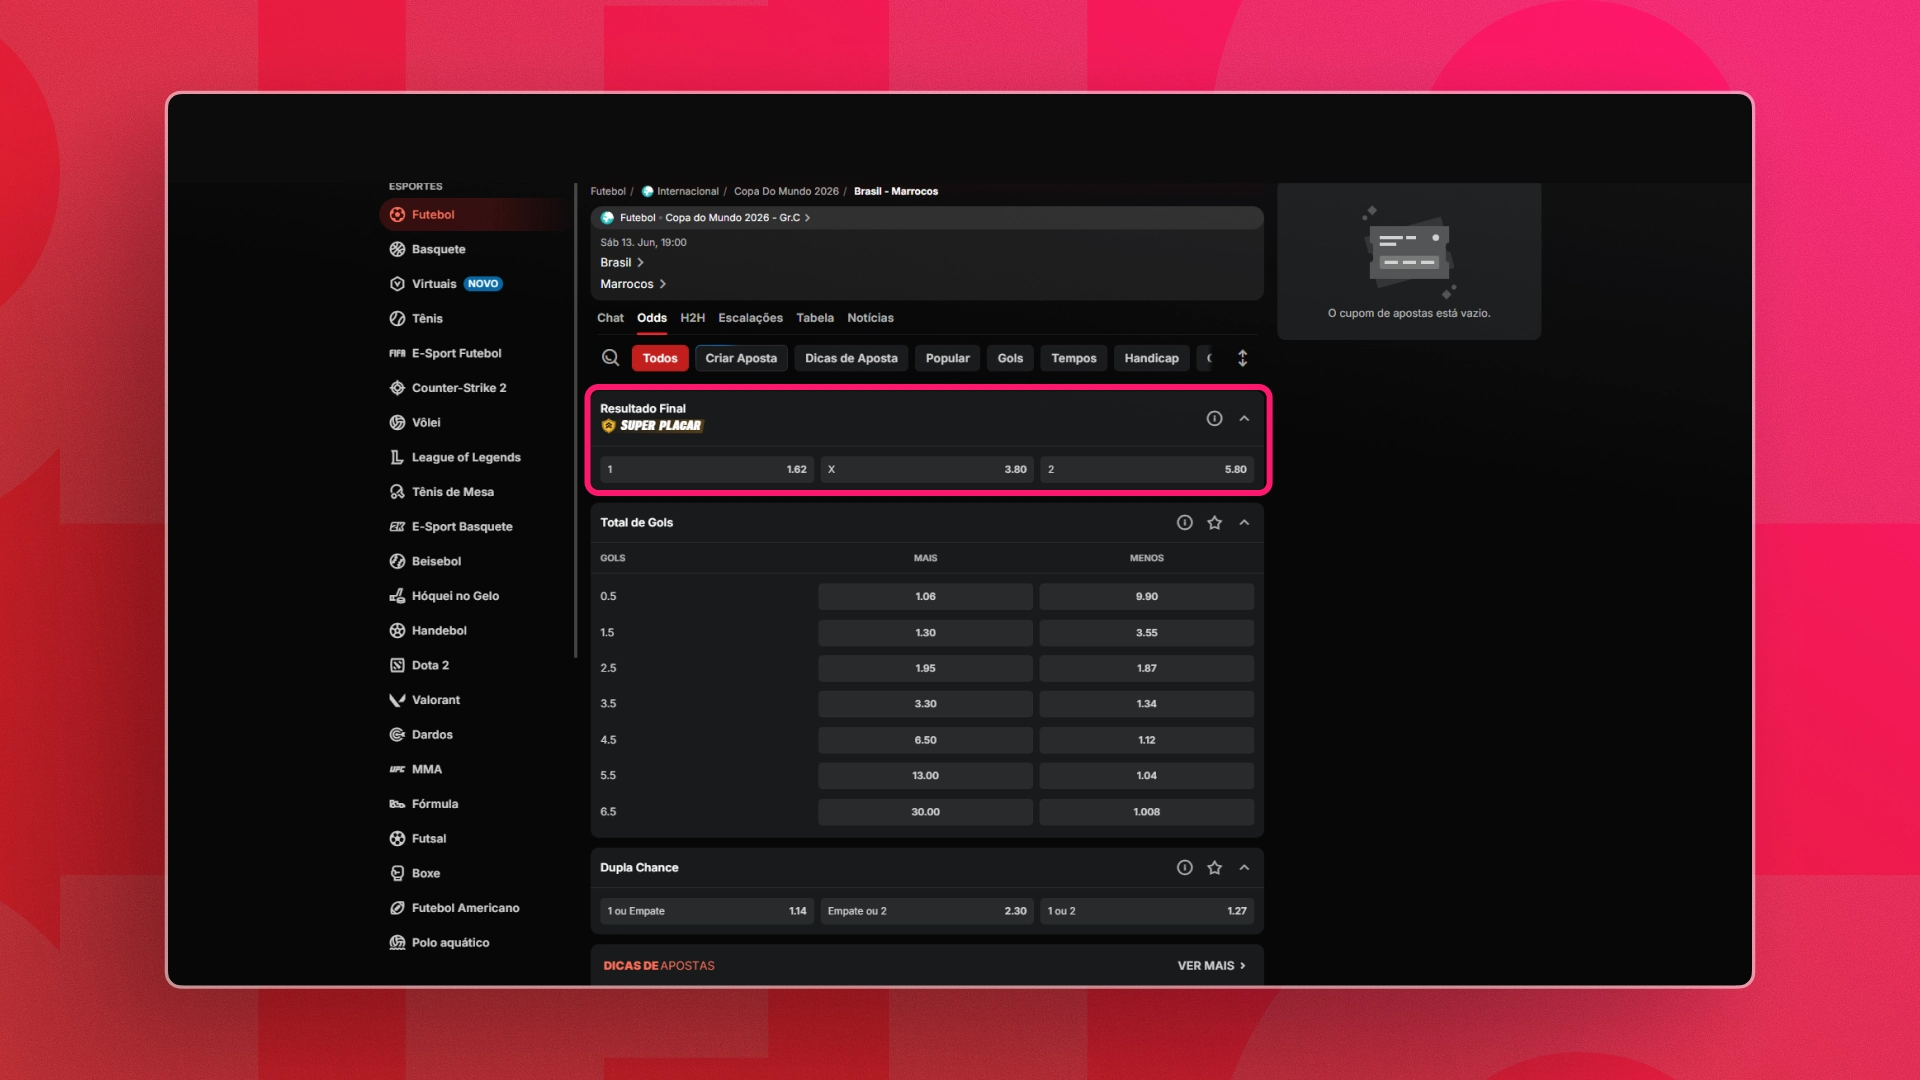This screenshot has width=1920, height=1080.
Task: Show info for Dupla Chance market
Action: point(1185,868)
